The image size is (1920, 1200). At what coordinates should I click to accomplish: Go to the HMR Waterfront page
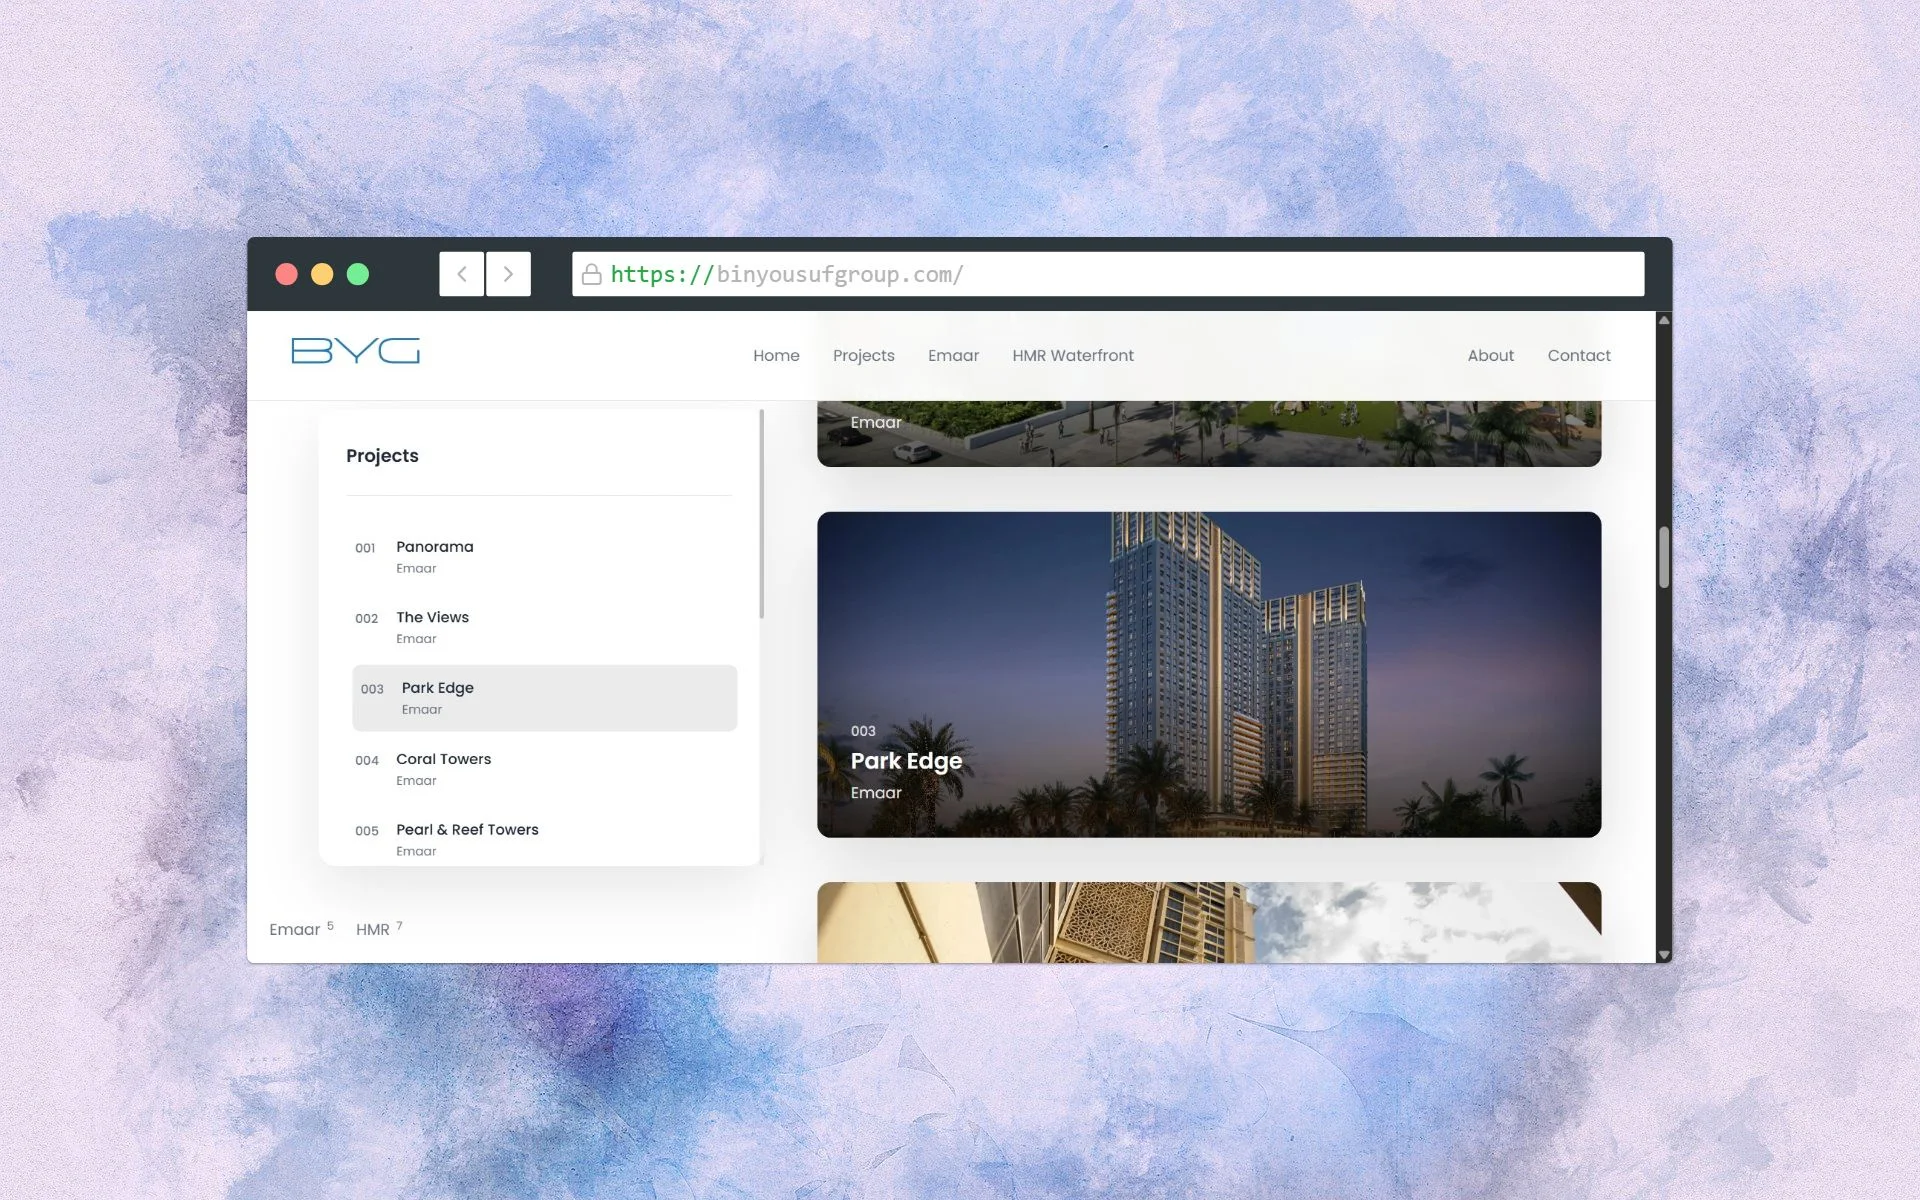pos(1072,356)
